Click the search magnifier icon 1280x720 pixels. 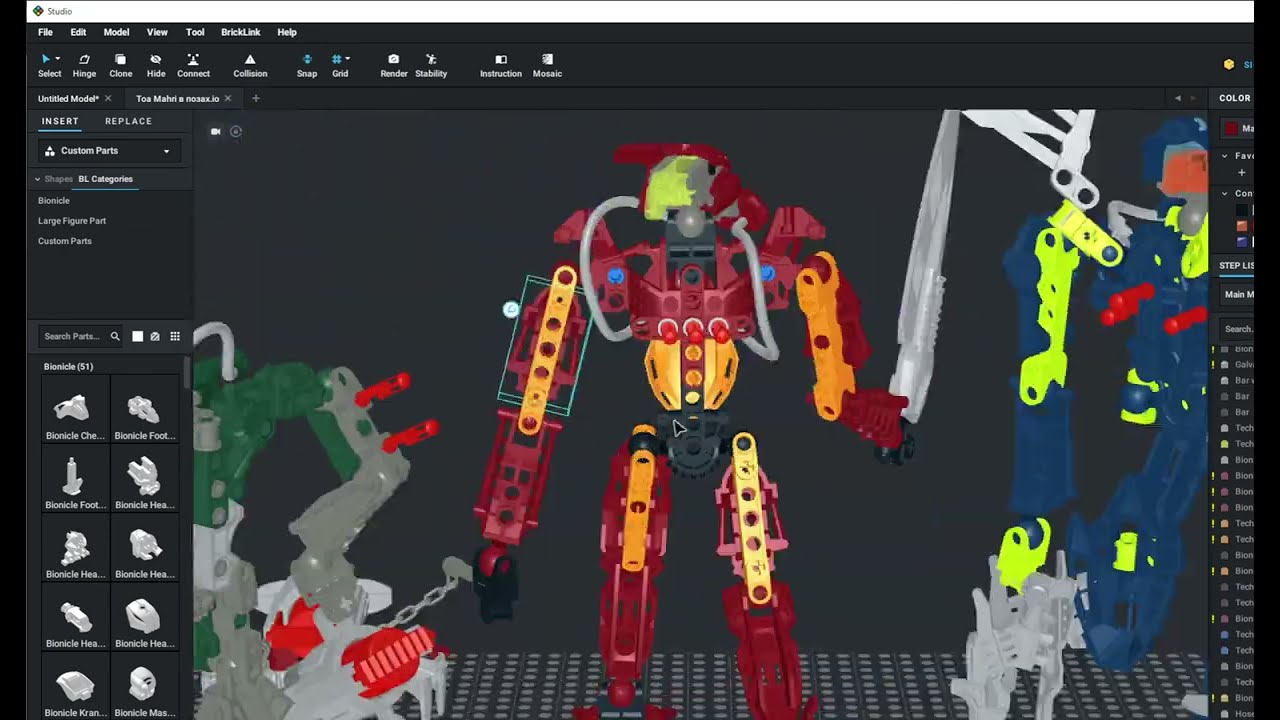click(x=115, y=337)
